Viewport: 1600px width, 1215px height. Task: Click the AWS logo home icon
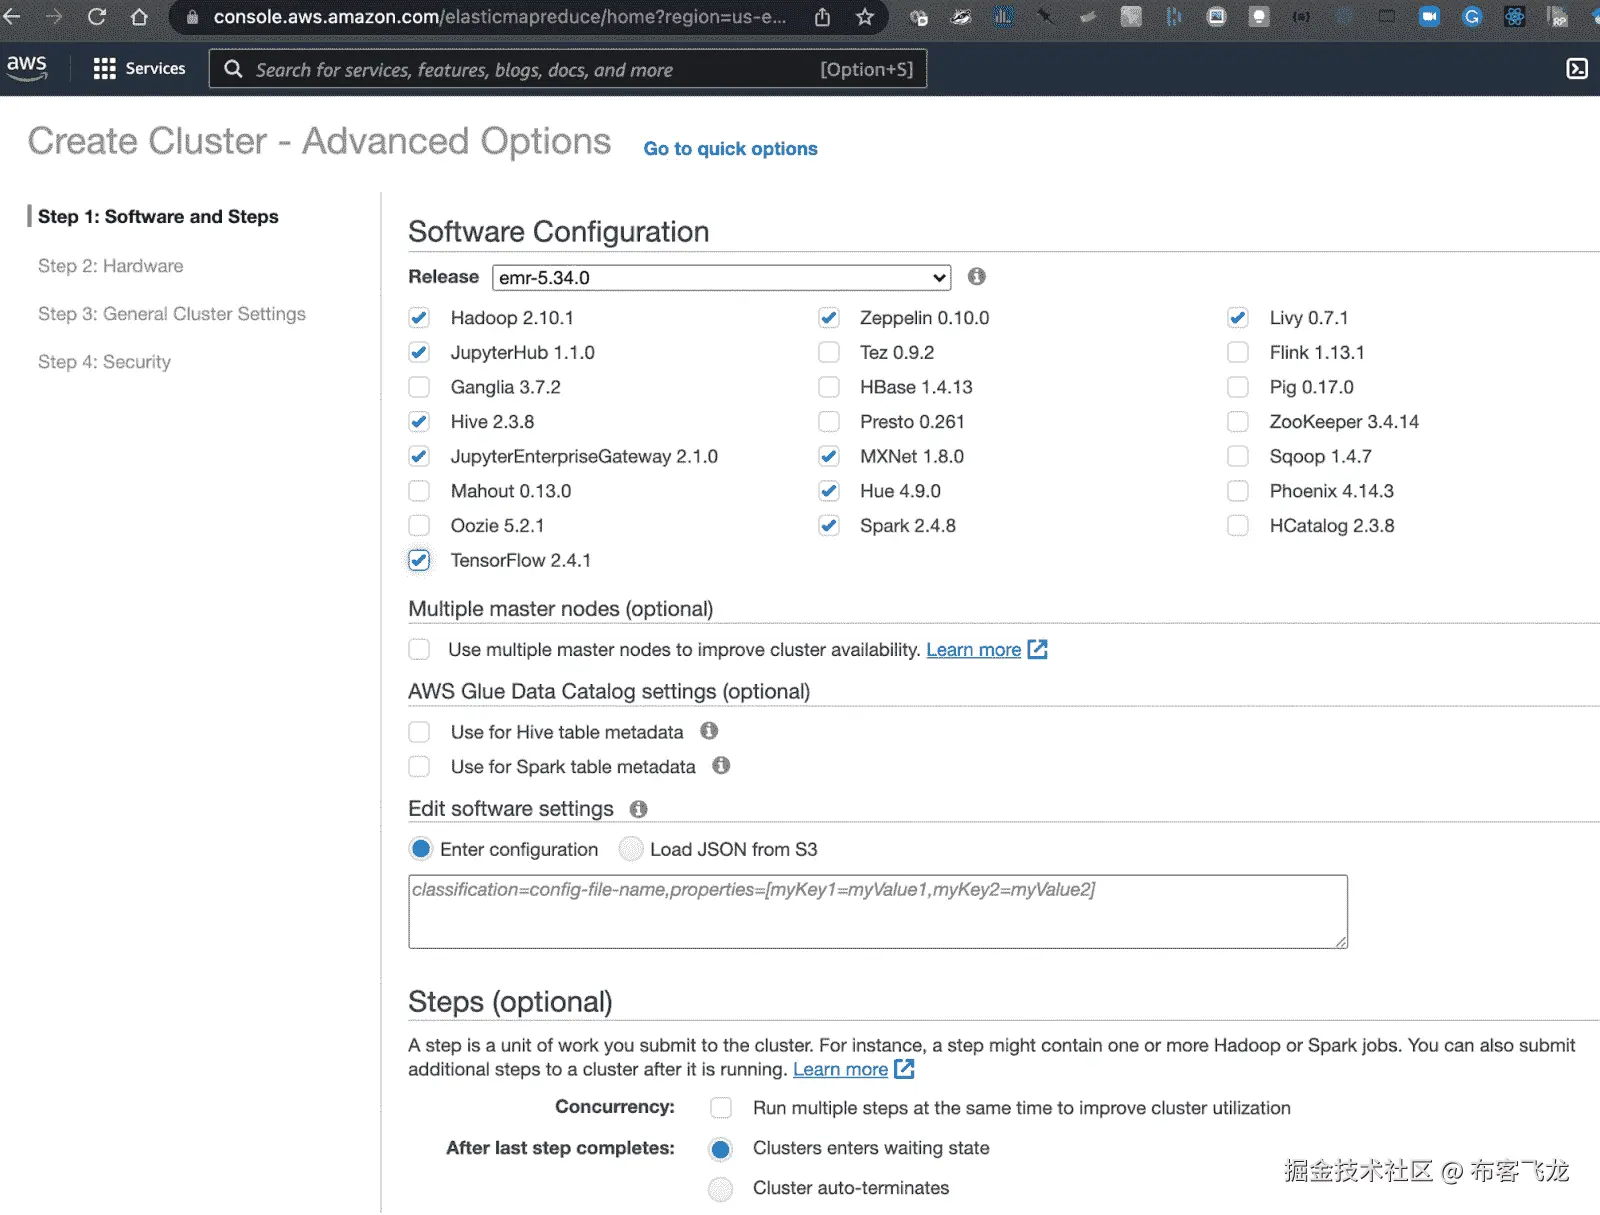pos(27,67)
